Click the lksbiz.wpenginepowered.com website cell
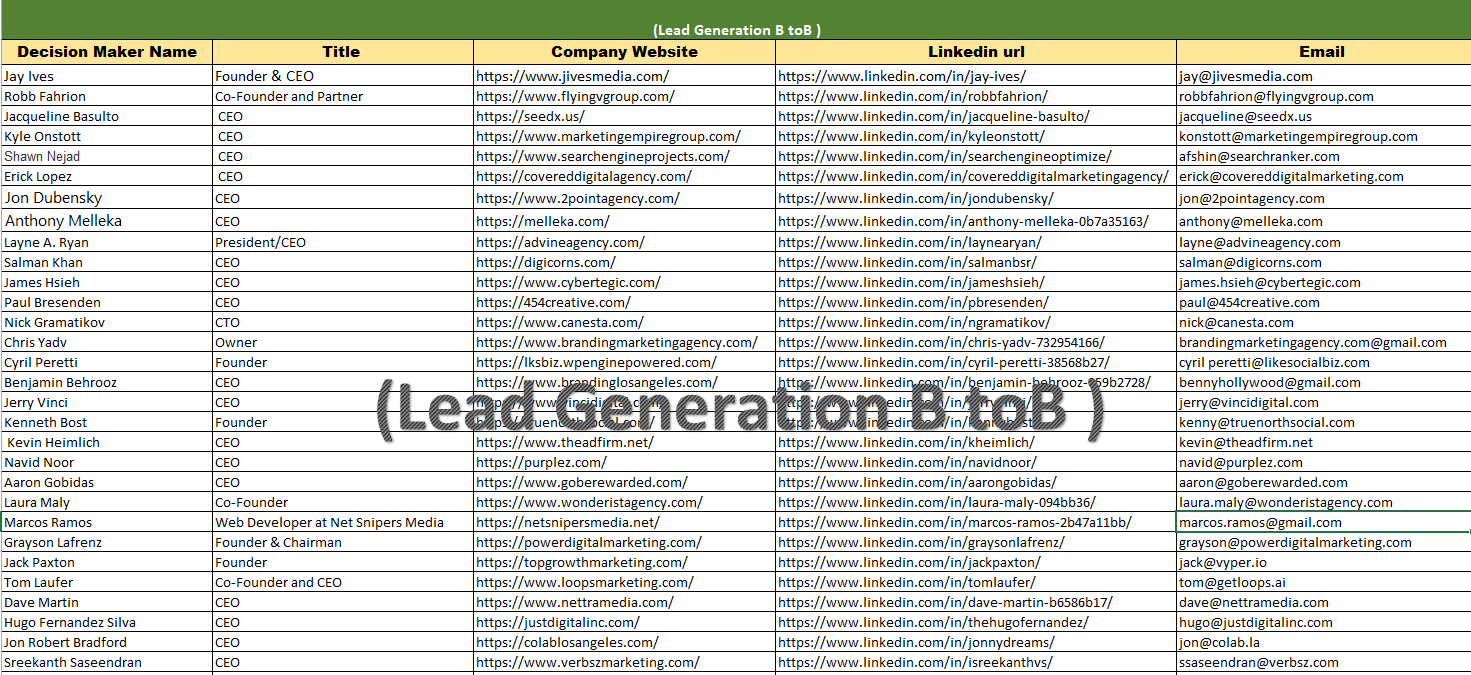Image resolution: width=1471 pixels, height=675 pixels. tap(625, 362)
